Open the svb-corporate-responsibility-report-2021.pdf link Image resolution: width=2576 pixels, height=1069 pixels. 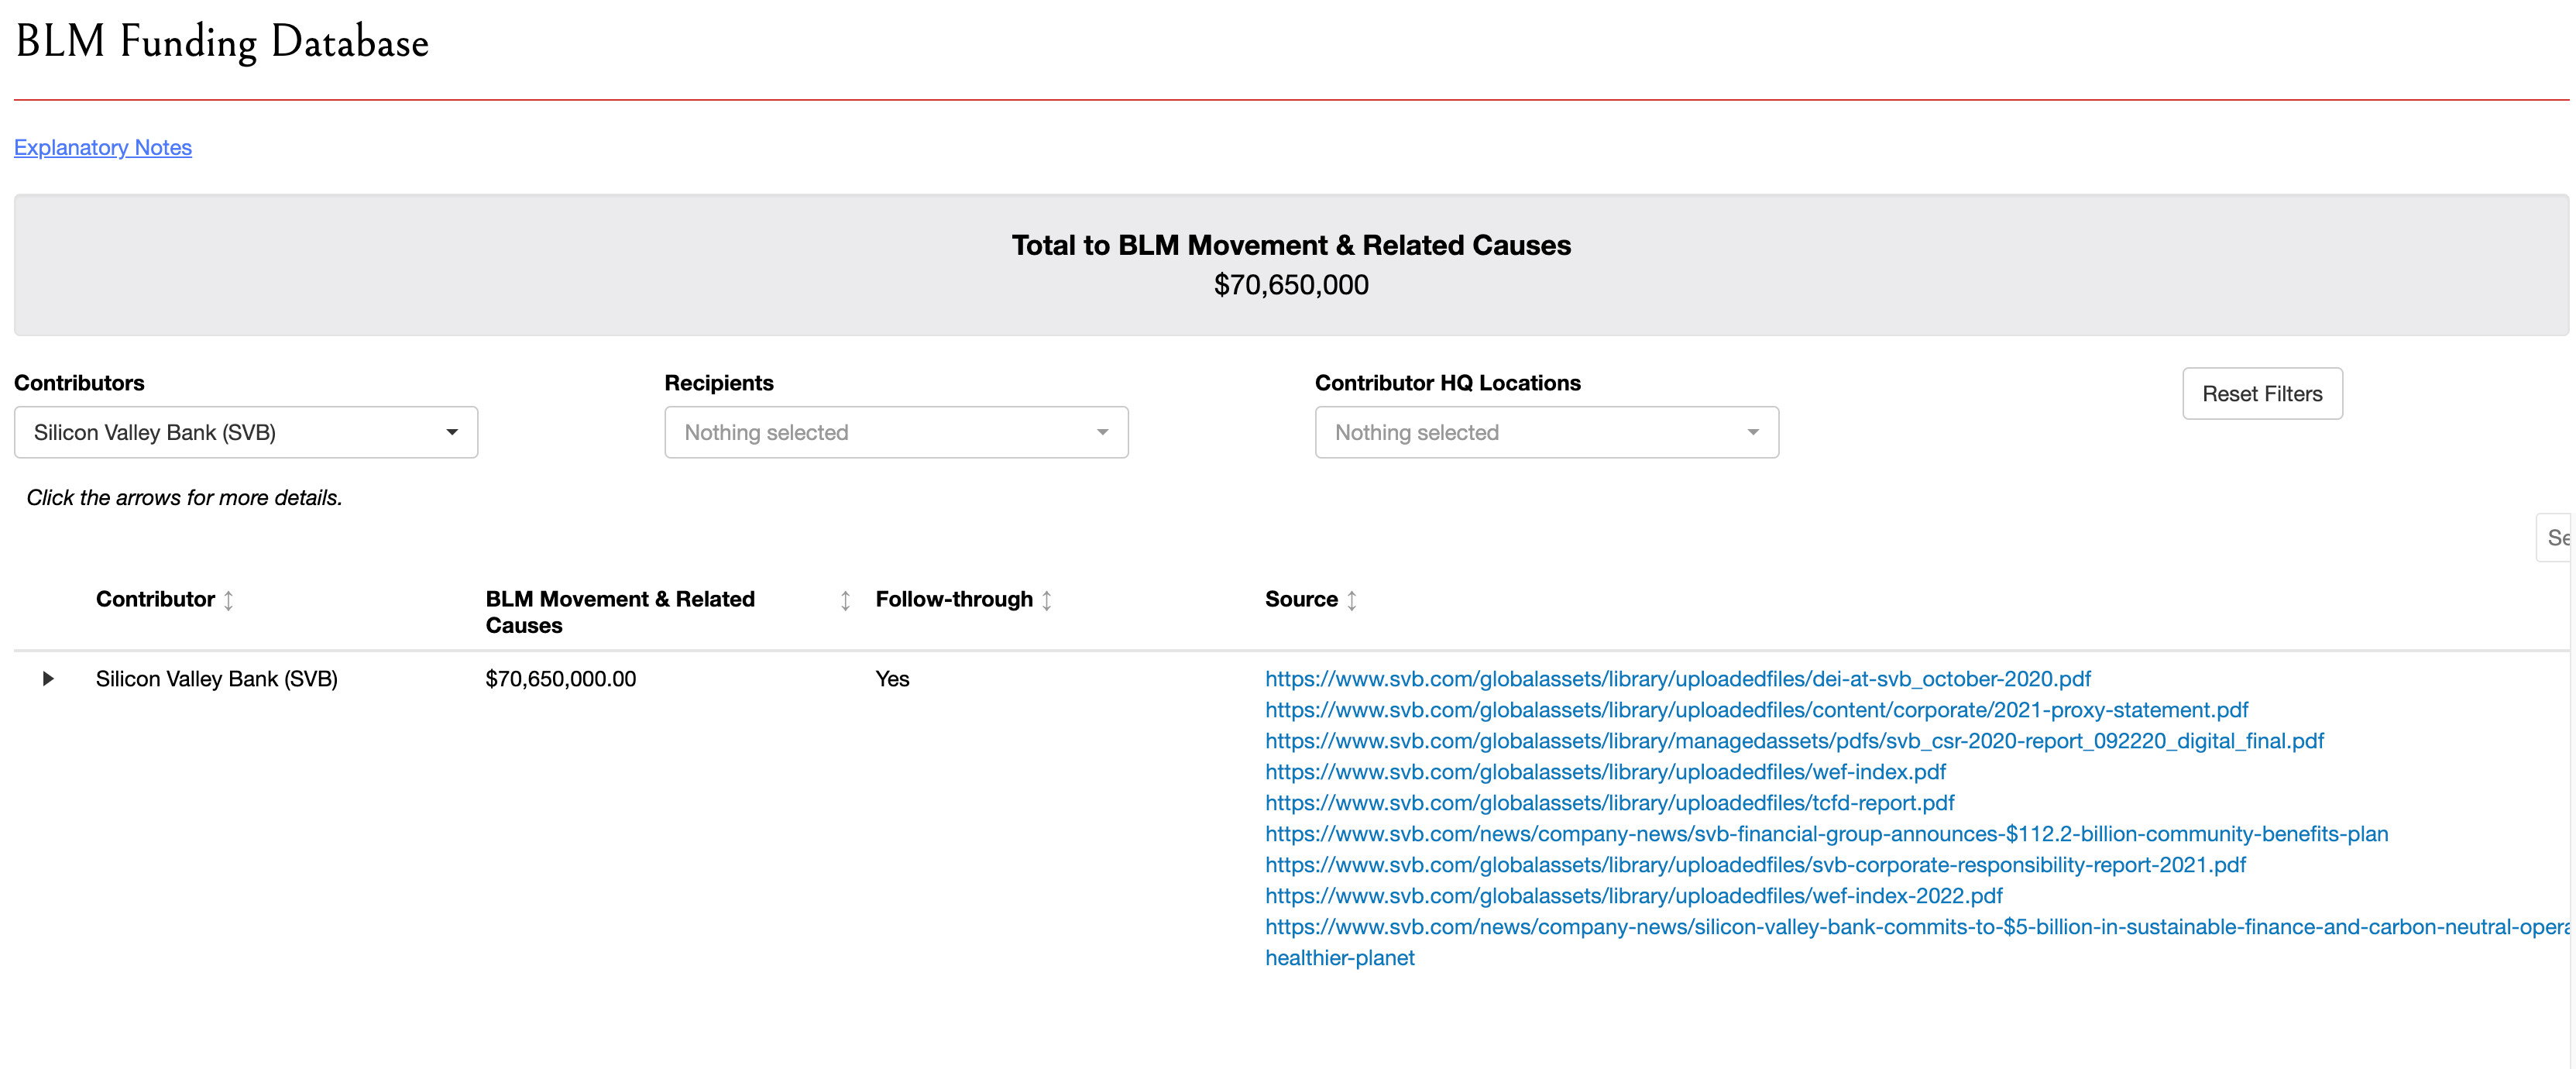[1755, 865]
